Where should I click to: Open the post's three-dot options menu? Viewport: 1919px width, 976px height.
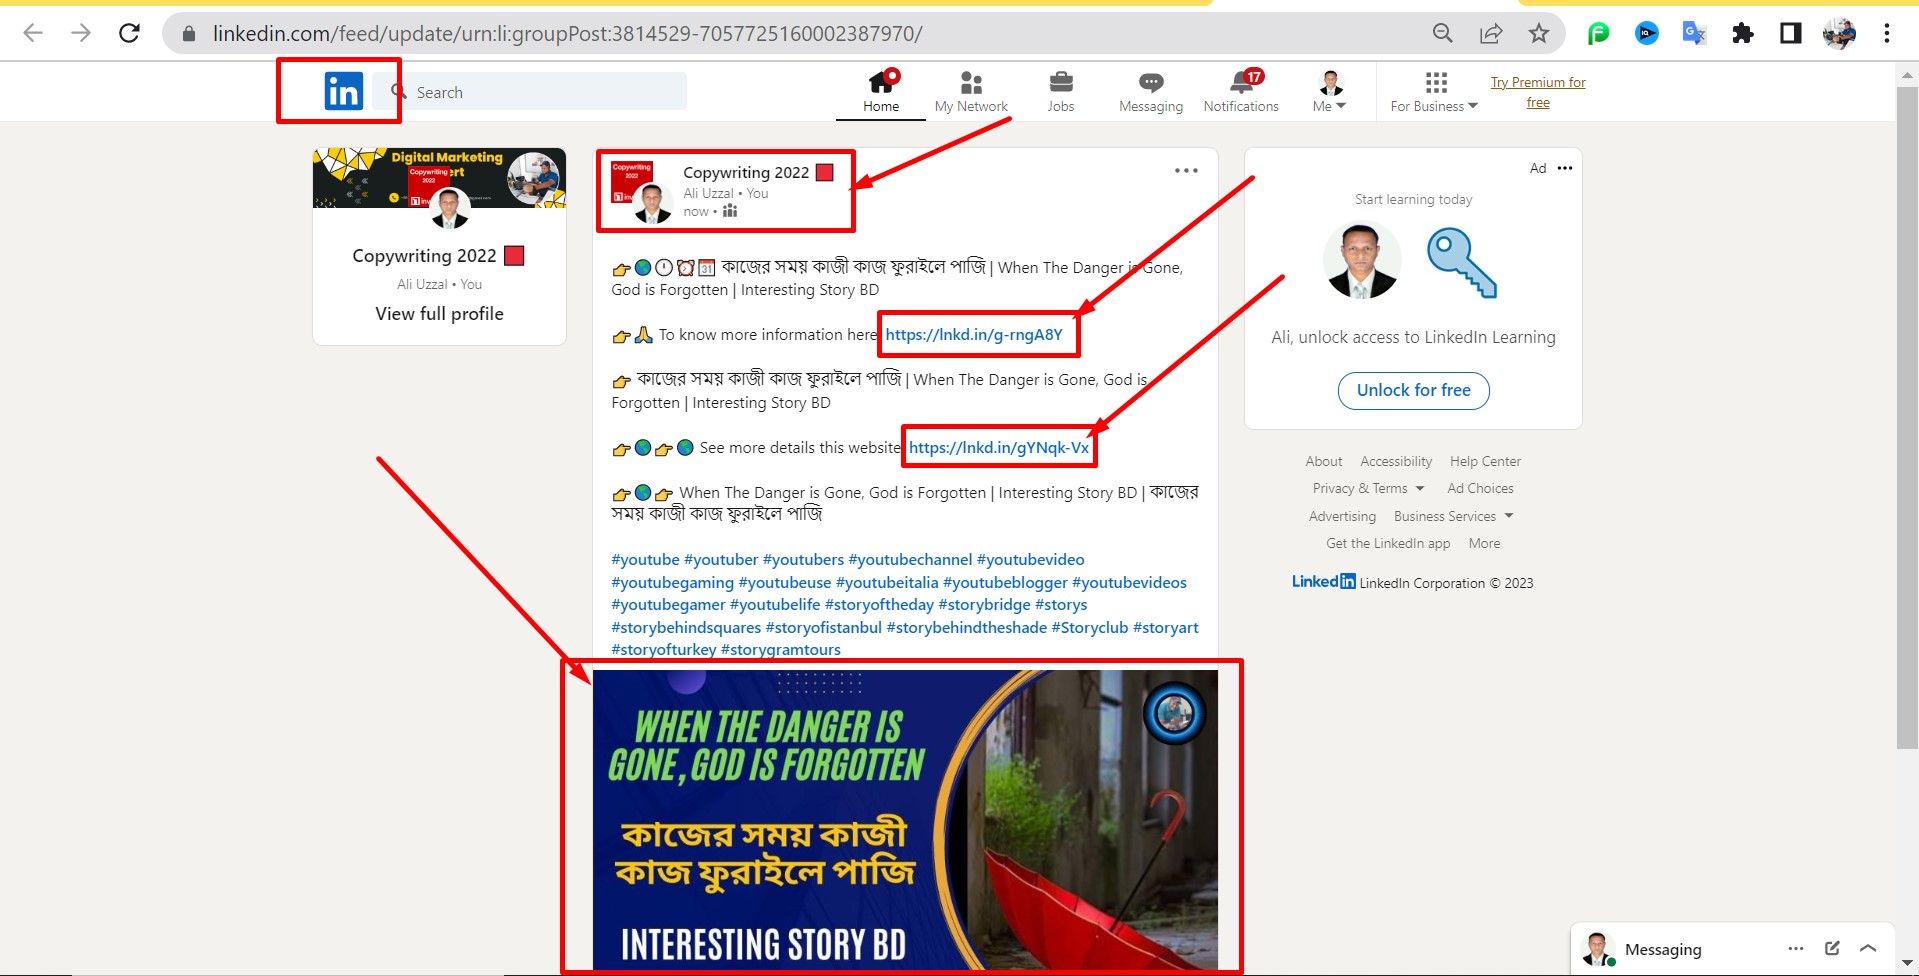click(1186, 171)
